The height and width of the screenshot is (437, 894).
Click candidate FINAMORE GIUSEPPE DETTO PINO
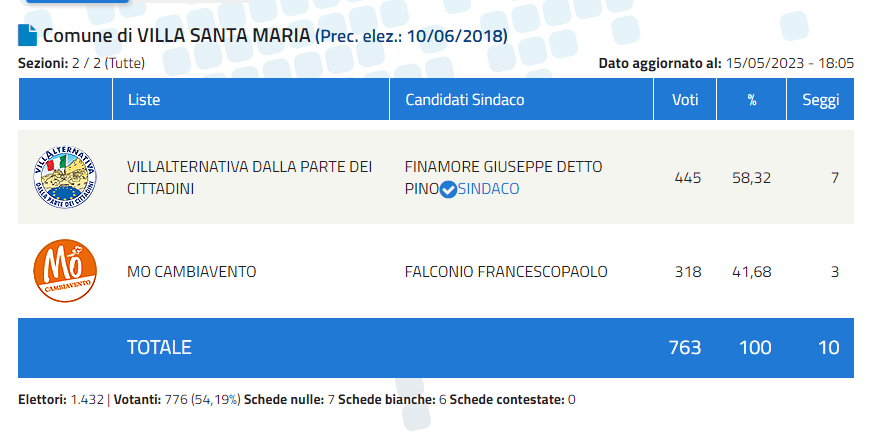coord(503,177)
